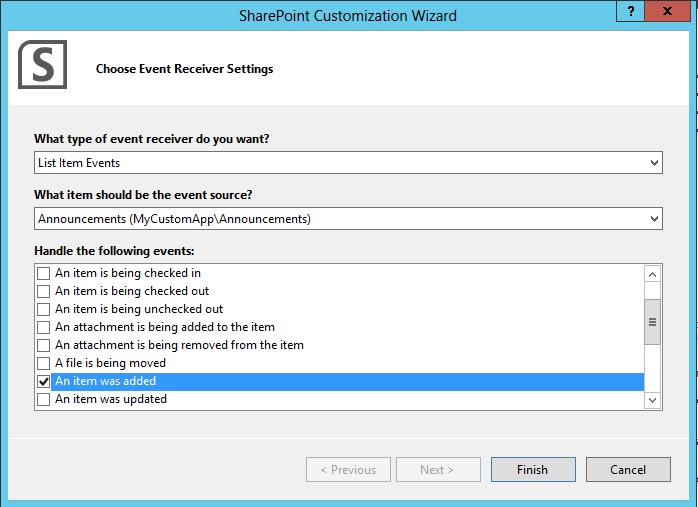Check 'An item is being checked in'
This screenshot has height=507, width=698.
[x=44, y=273]
